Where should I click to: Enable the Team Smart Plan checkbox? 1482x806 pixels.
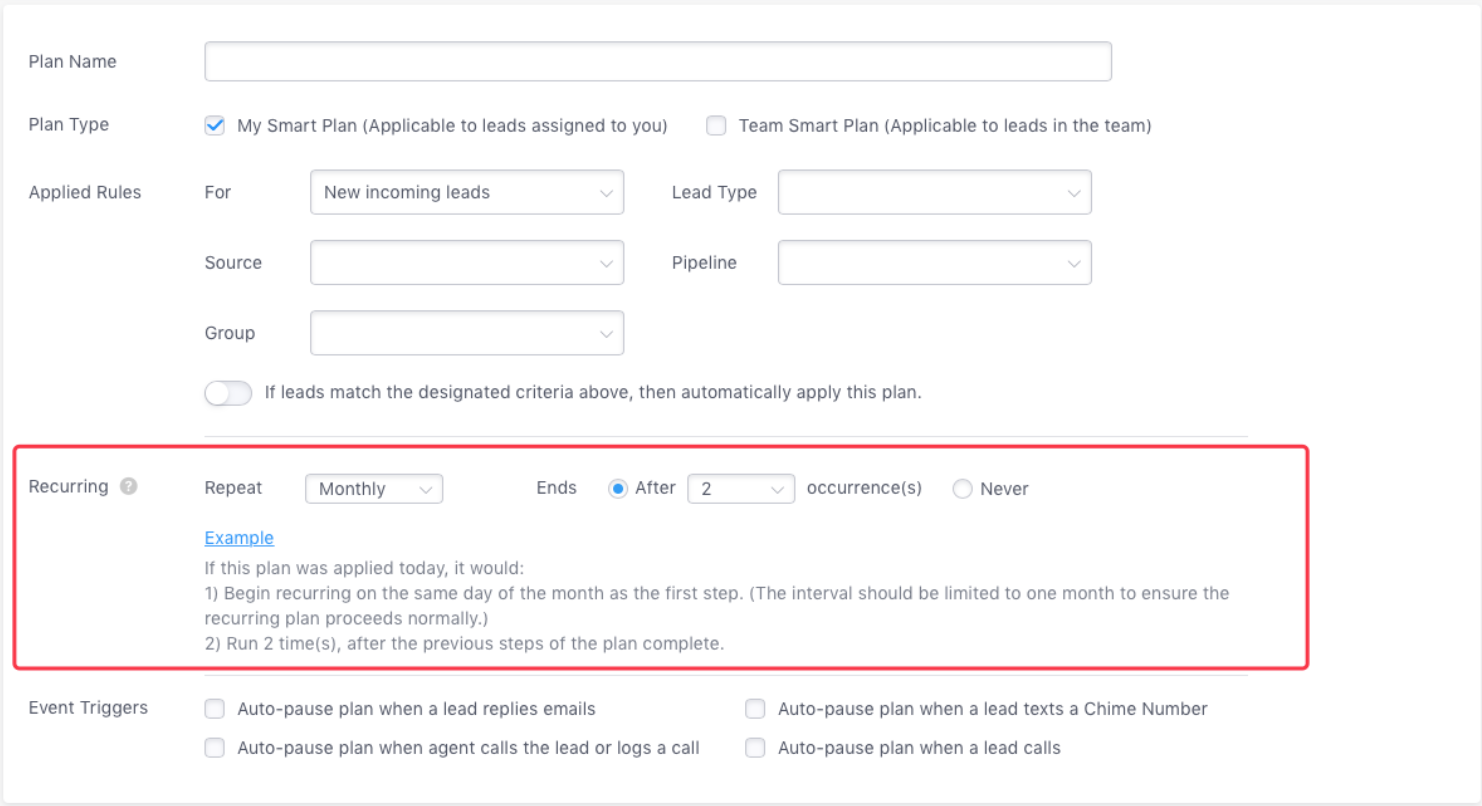tap(715, 126)
